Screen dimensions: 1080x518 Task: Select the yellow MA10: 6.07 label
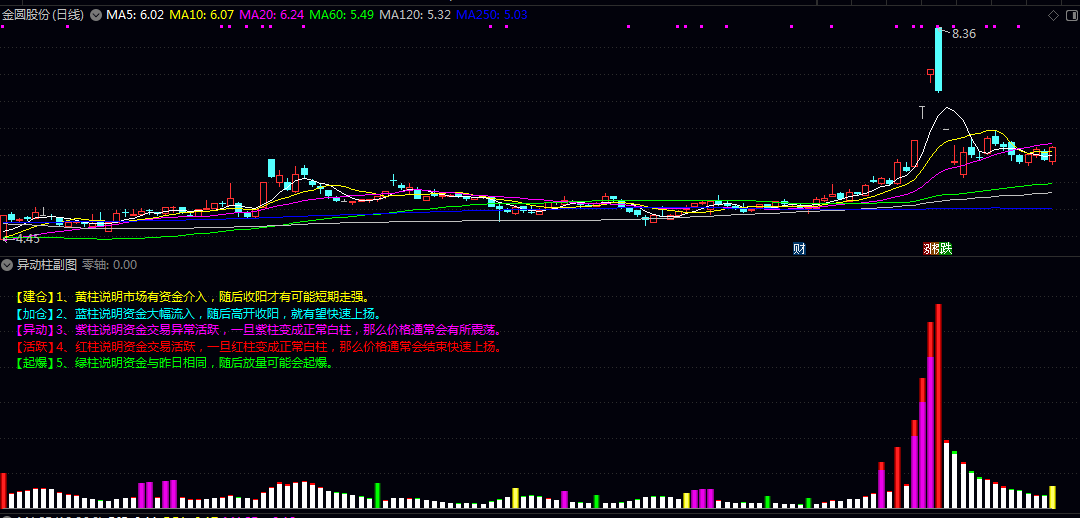[x=201, y=14]
